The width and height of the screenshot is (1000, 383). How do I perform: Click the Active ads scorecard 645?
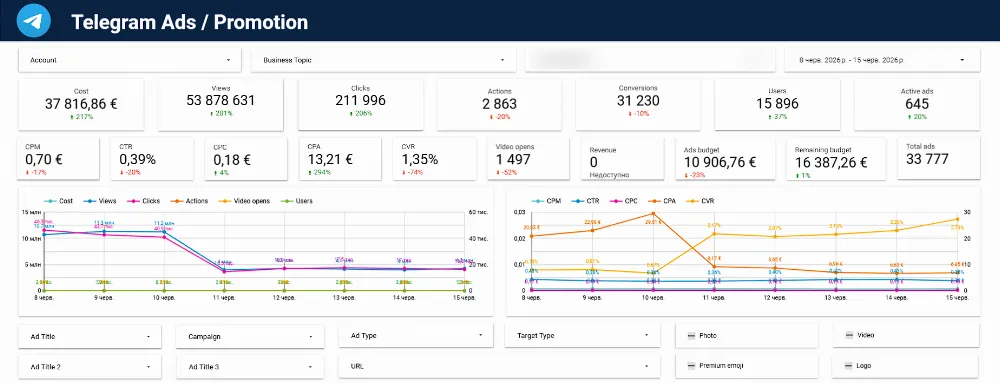[917, 104]
